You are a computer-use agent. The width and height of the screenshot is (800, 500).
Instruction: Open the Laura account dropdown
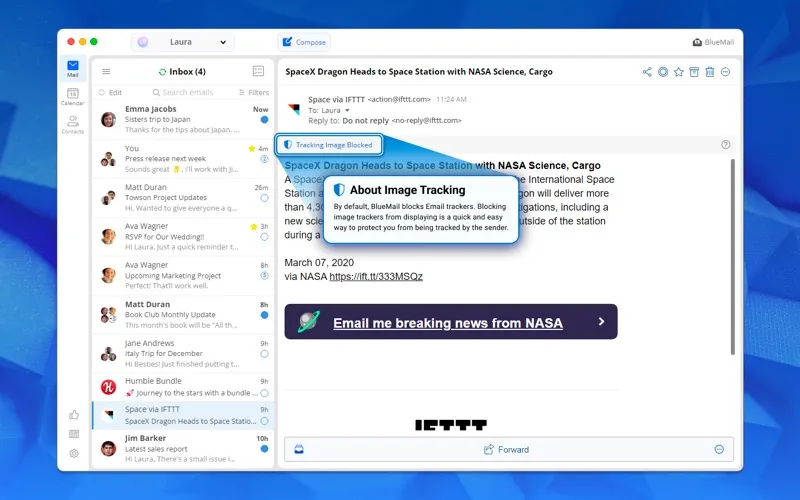(183, 42)
